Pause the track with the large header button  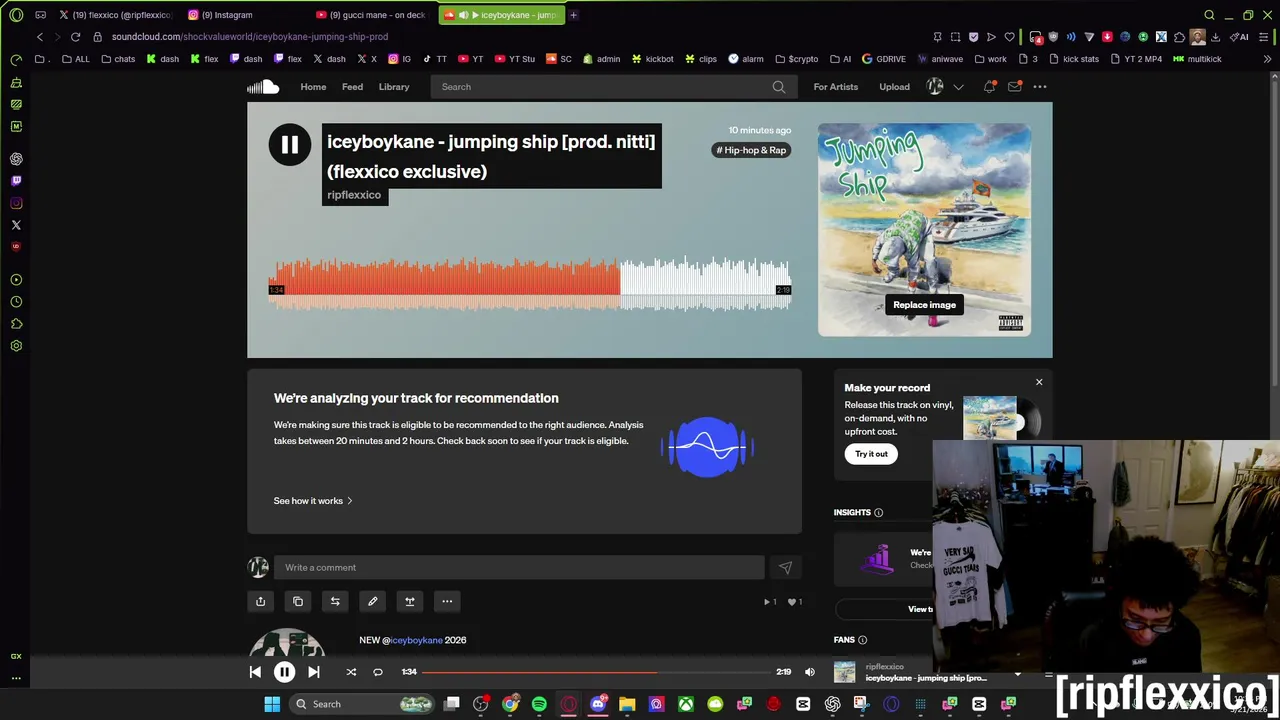tap(290, 145)
